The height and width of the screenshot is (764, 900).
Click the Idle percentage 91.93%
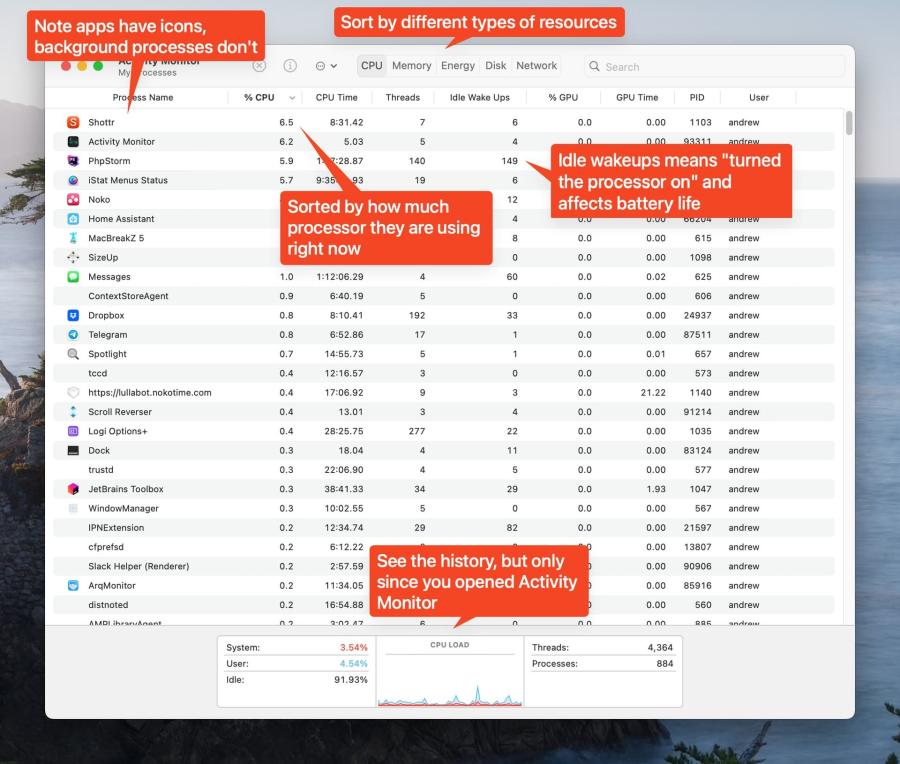(x=351, y=680)
